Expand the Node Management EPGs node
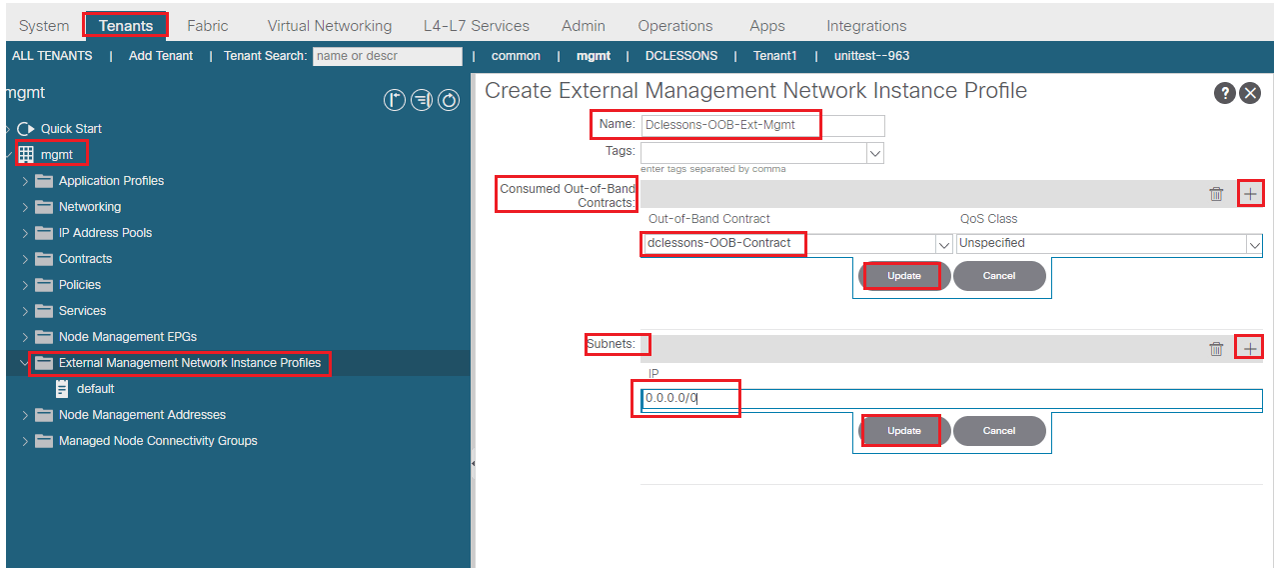1274x568 pixels. point(25,337)
